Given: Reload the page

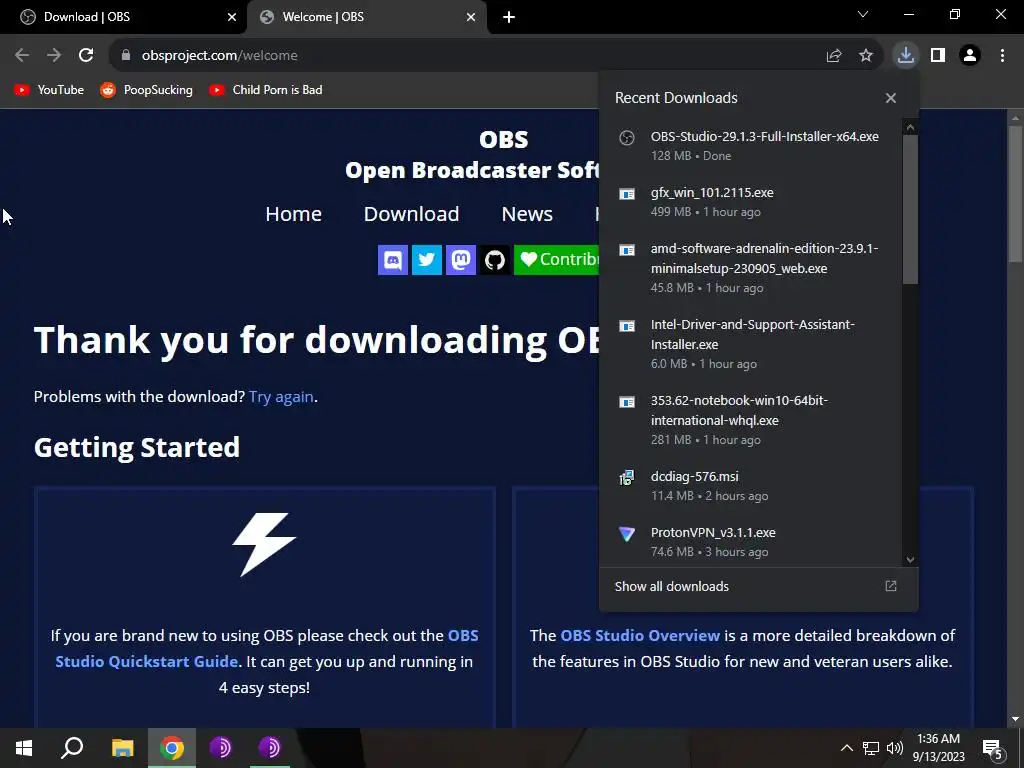Looking at the screenshot, I should point(86,56).
